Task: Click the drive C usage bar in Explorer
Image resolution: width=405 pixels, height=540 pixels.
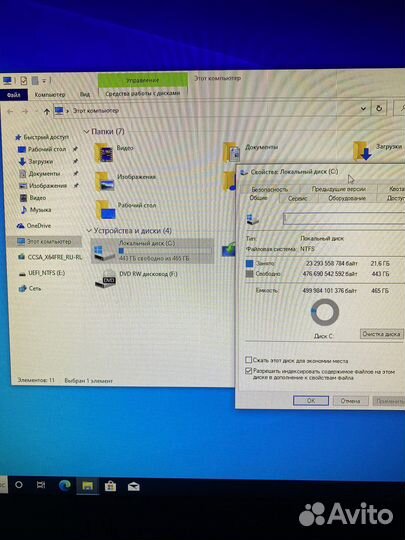Action: (x=165, y=251)
